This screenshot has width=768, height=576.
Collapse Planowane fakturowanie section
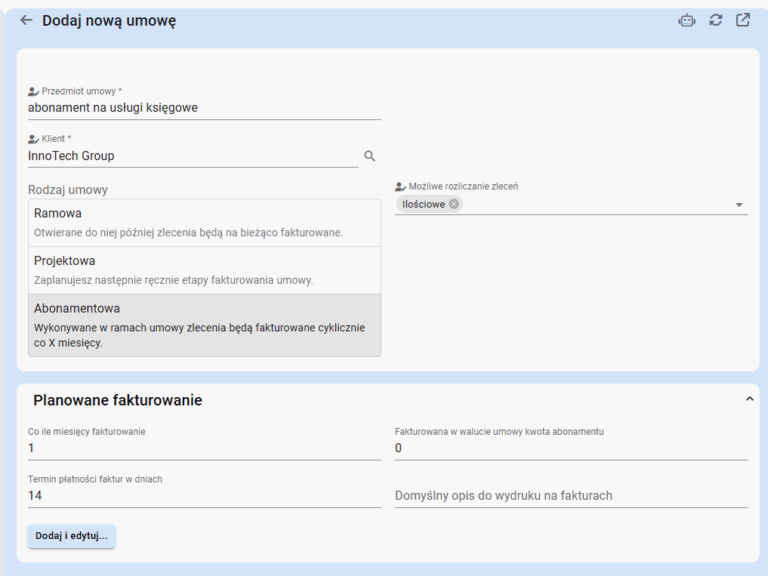click(749, 399)
